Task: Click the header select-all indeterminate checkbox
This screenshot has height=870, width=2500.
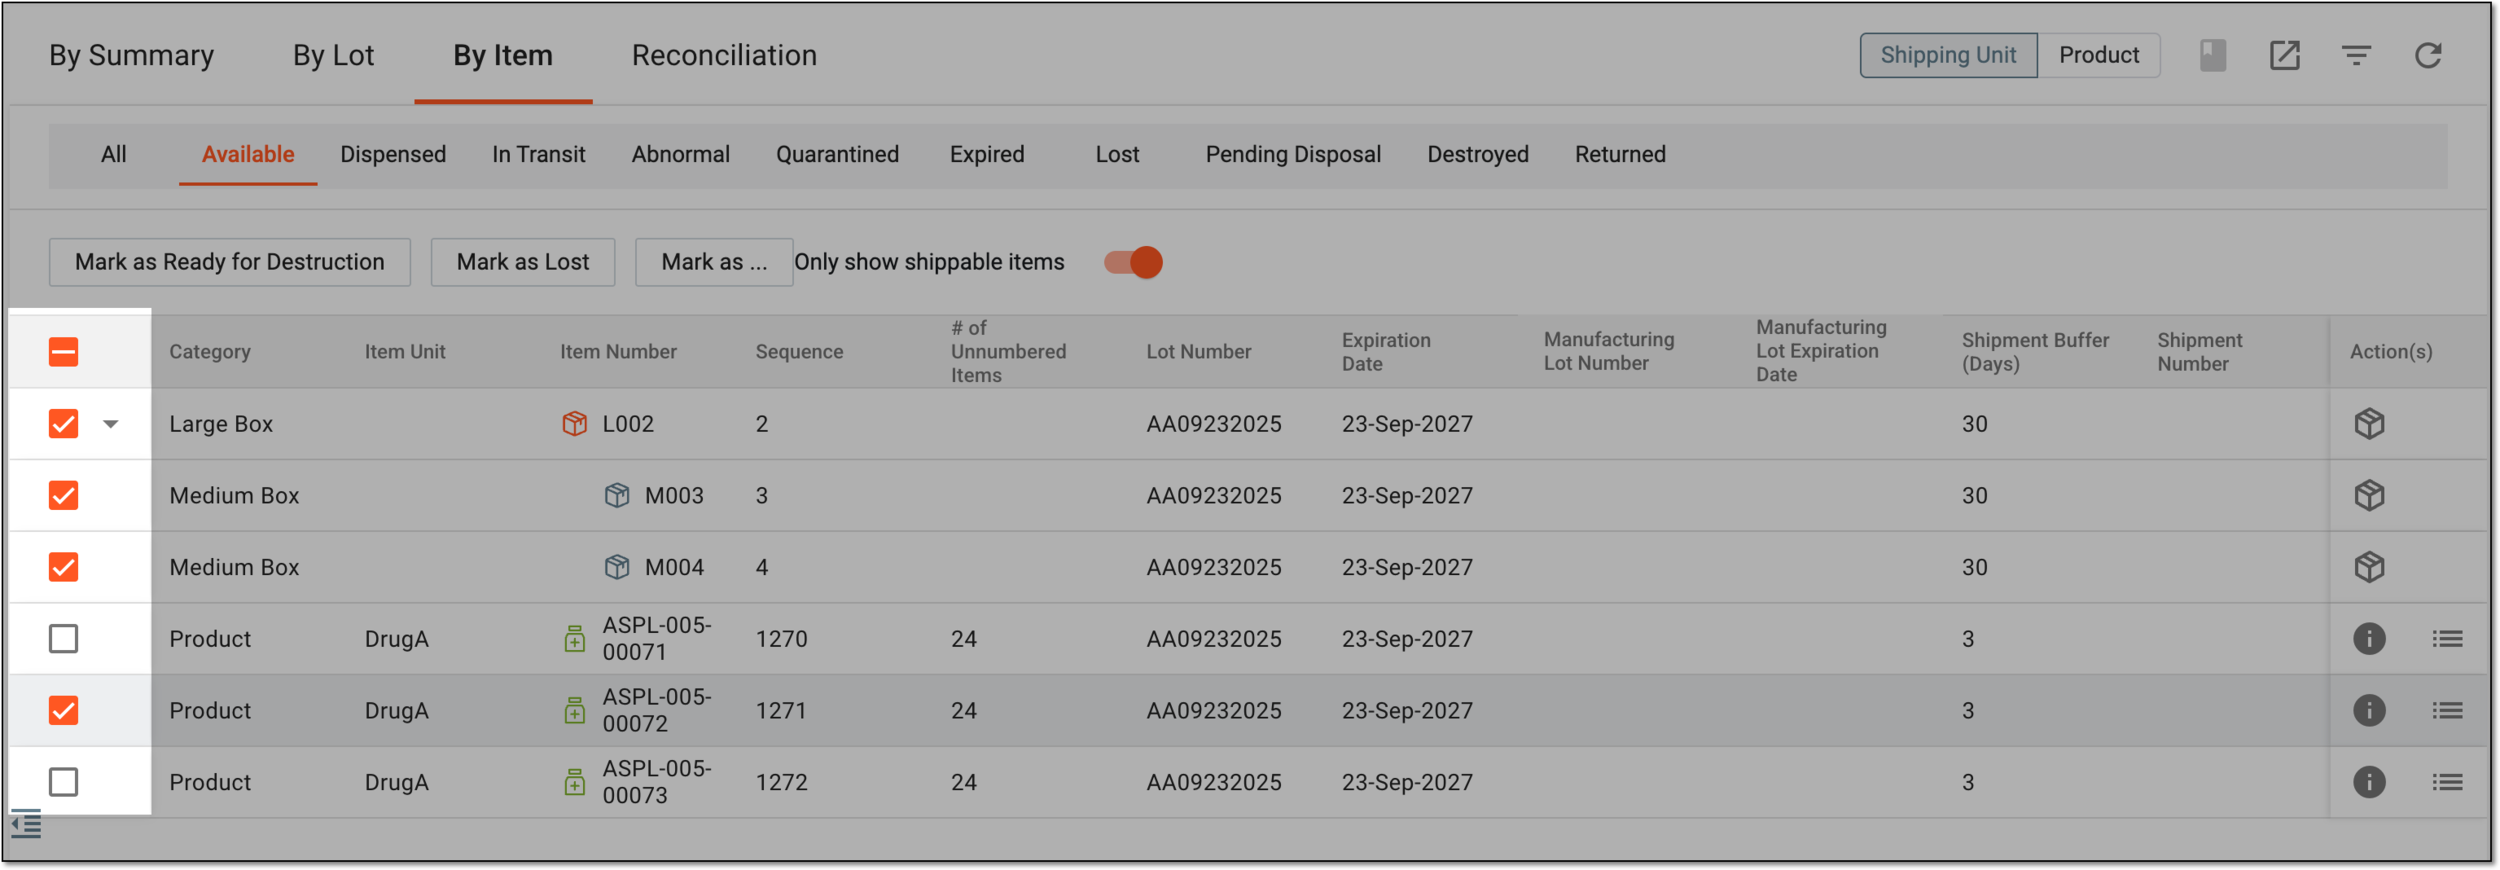Action: tap(63, 352)
